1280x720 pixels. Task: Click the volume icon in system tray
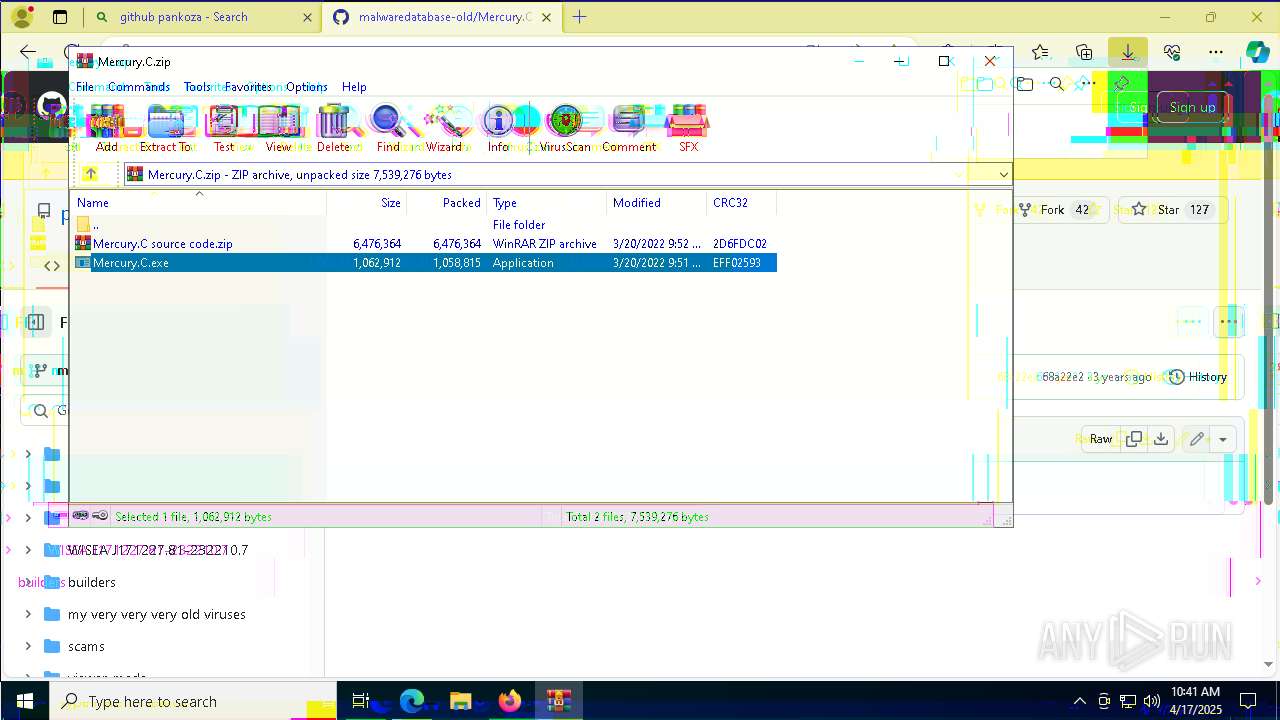coord(1151,701)
